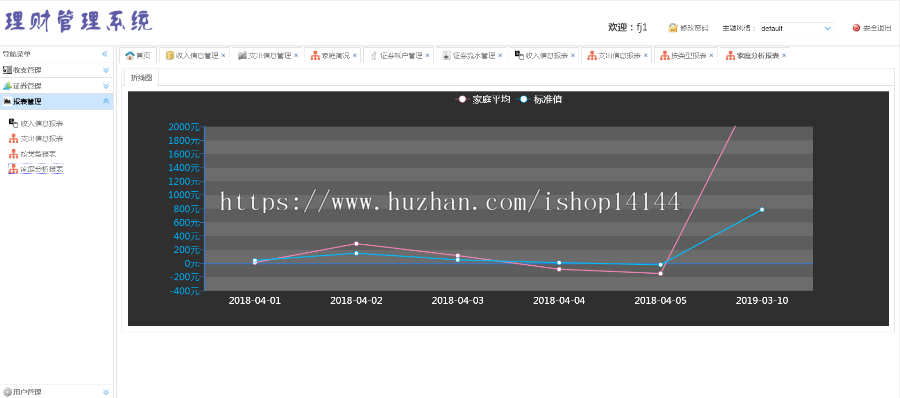The height and width of the screenshot is (398, 900).
Task: Close the 按类型报表 tab
Action: coord(711,56)
